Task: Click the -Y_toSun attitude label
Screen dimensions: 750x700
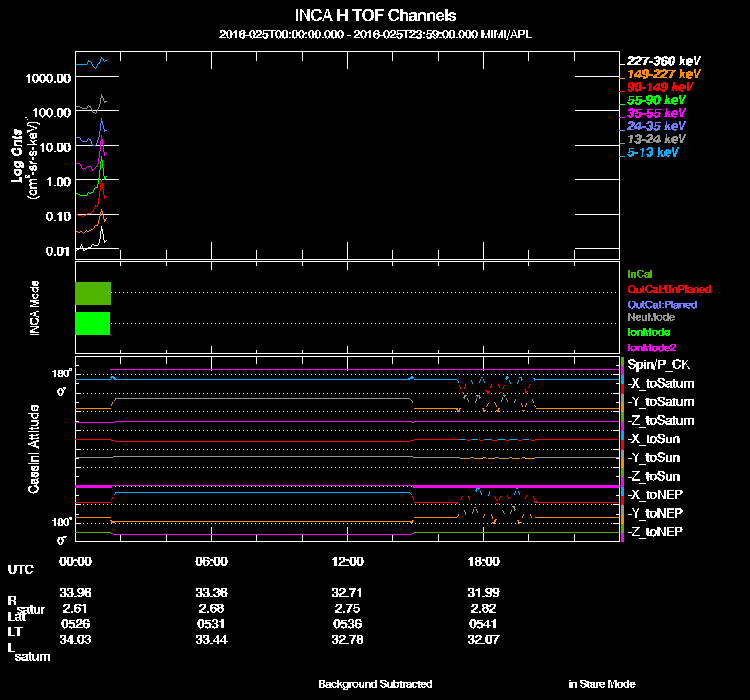Action: coord(655,458)
